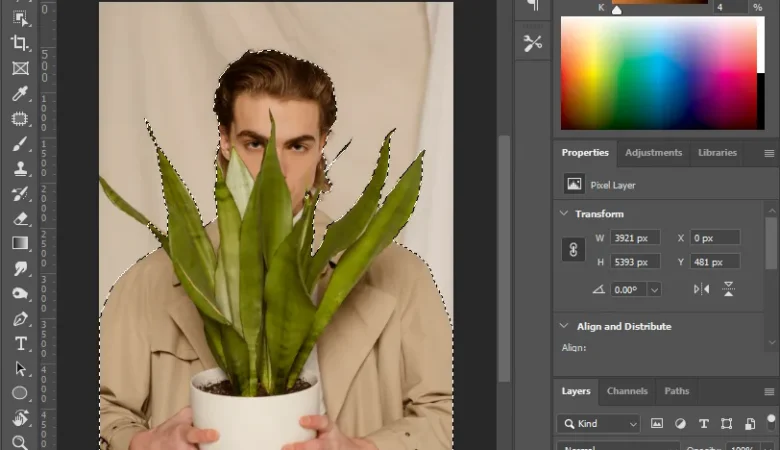Select the Crop tool
Image resolution: width=780 pixels, height=450 pixels.
coord(20,43)
